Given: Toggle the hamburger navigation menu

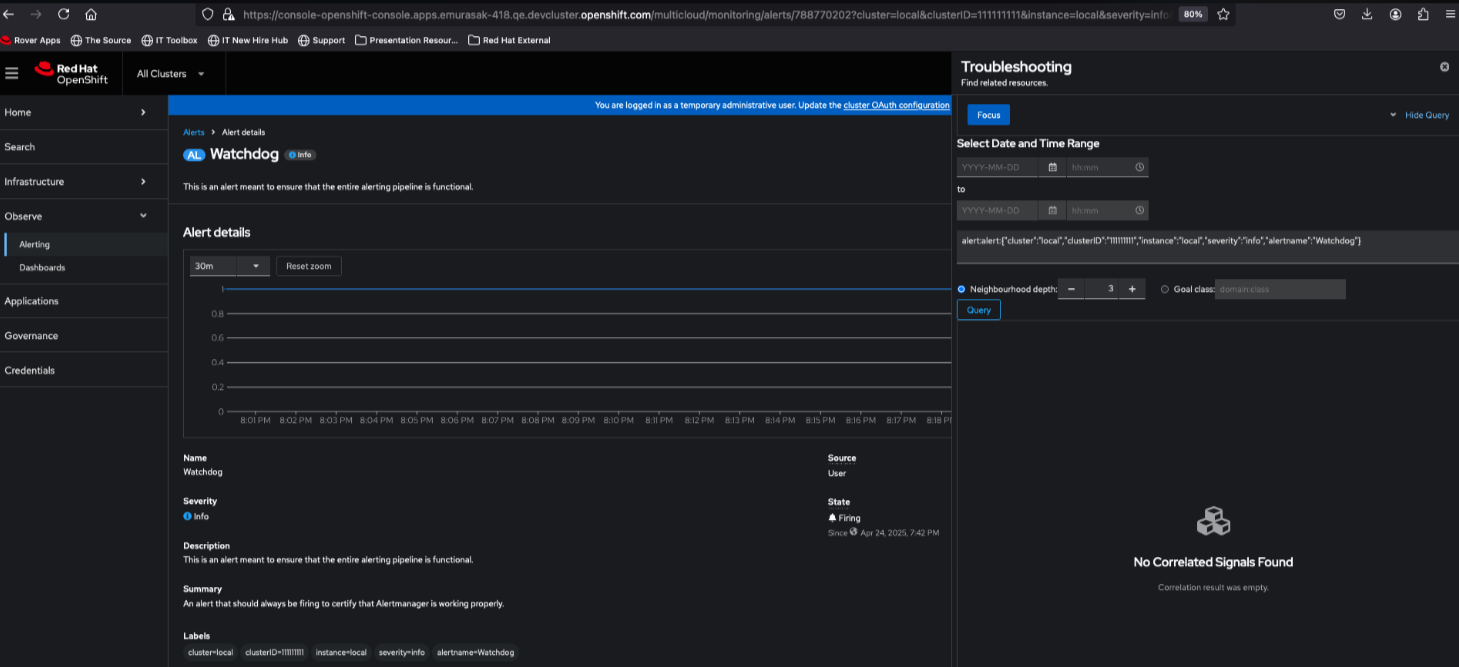Looking at the screenshot, I should coord(12,73).
